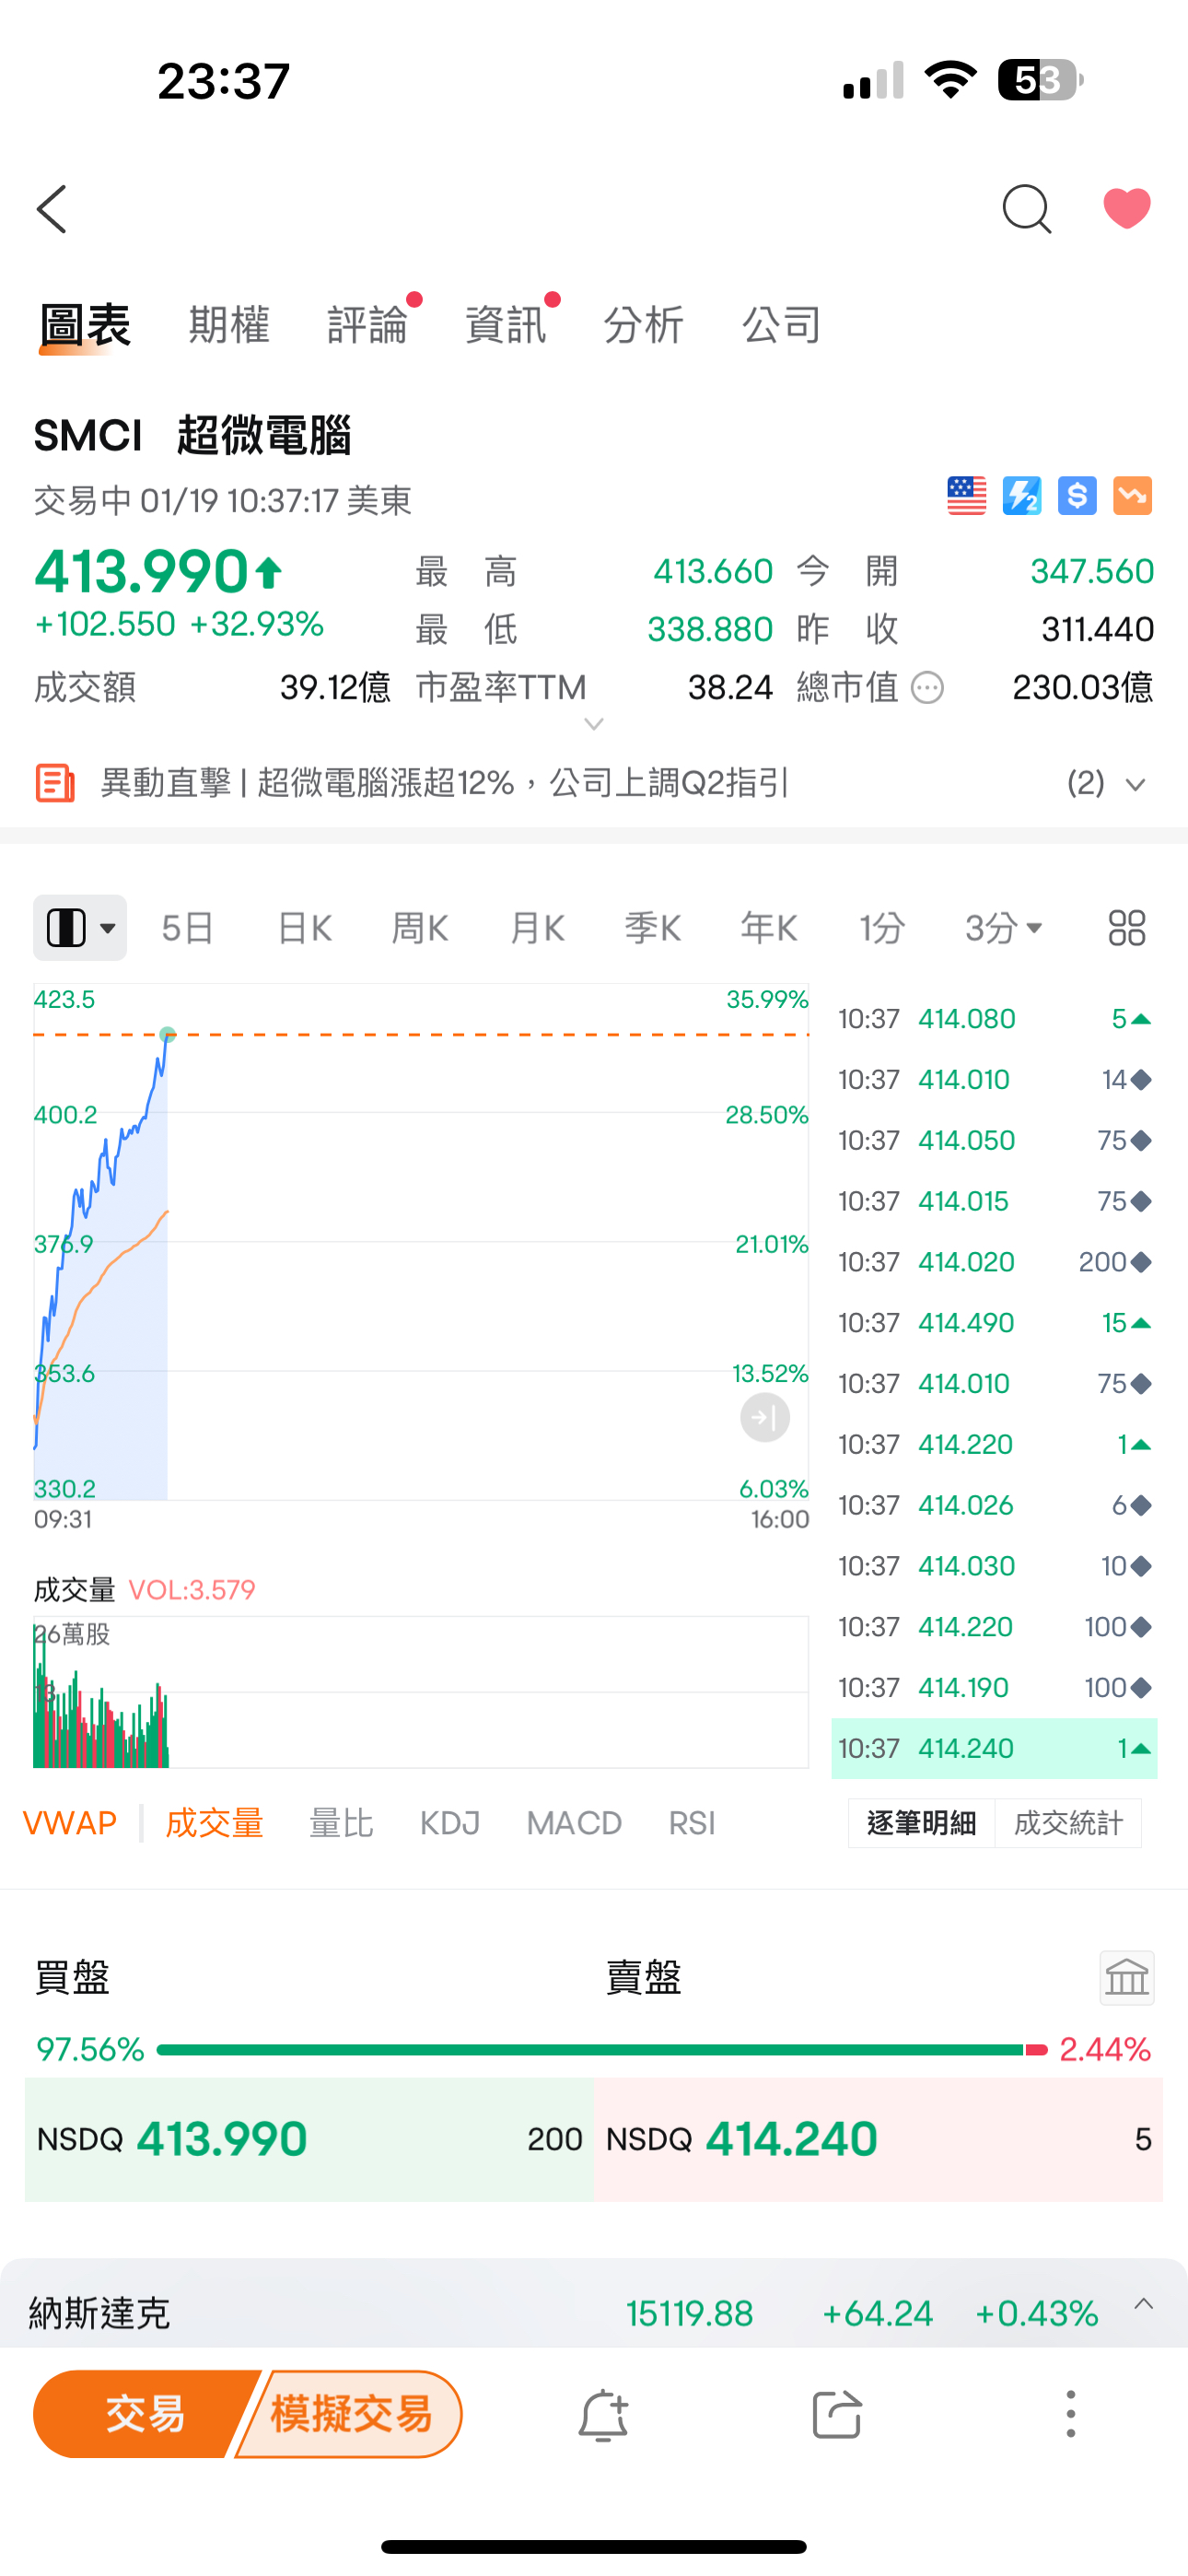Tap the 模擬交易 button
Screen dimensions: 1188x2576
[351, 2414]
